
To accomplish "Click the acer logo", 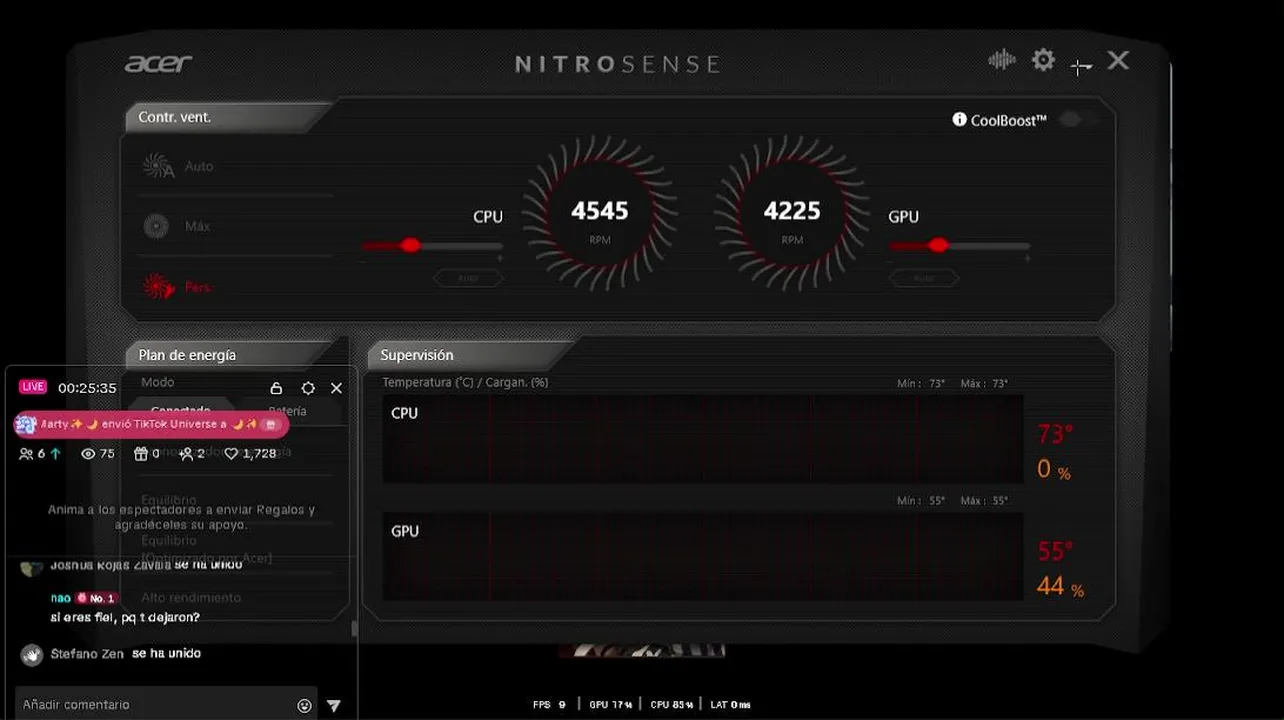I will click(x=158, y=64).
